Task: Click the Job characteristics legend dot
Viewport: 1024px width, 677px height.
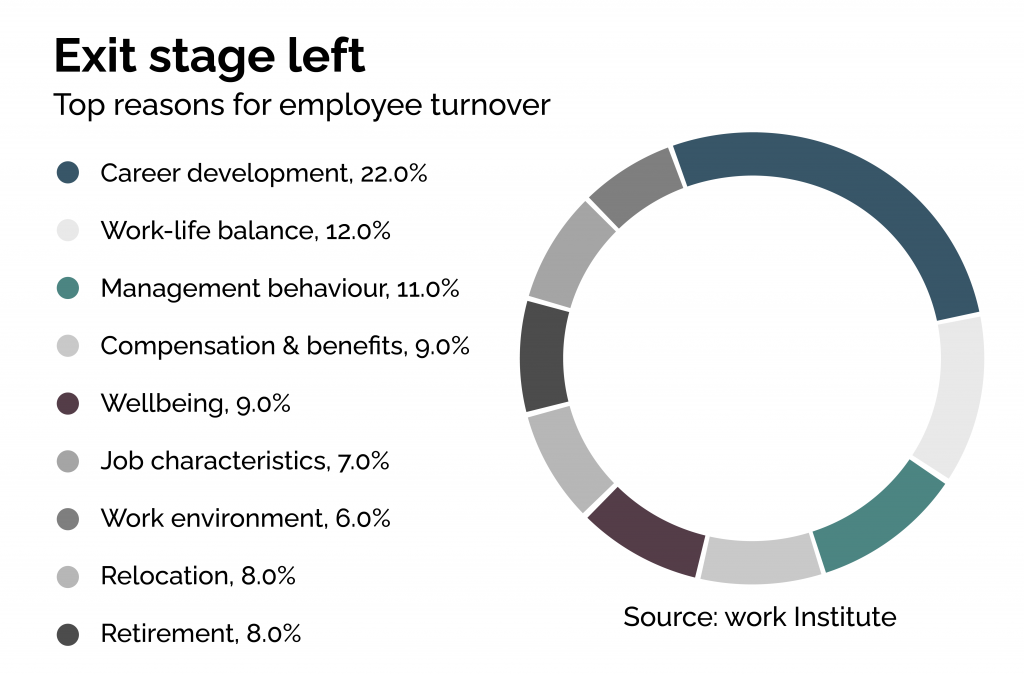Action: tap(67, 462)
